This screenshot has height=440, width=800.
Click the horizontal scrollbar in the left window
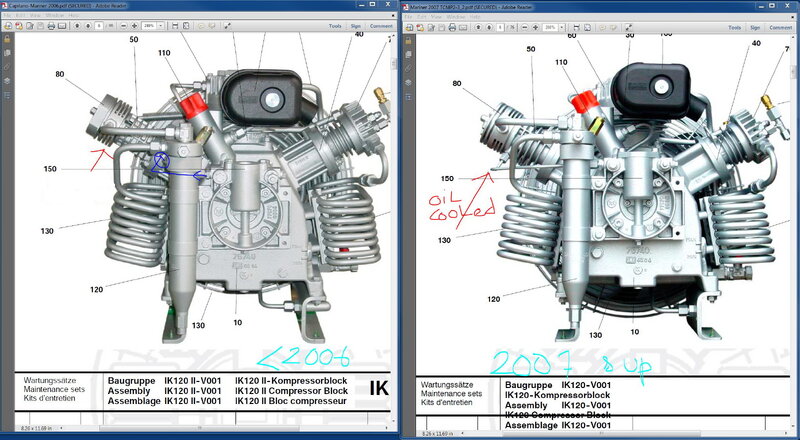click(200, 429)
